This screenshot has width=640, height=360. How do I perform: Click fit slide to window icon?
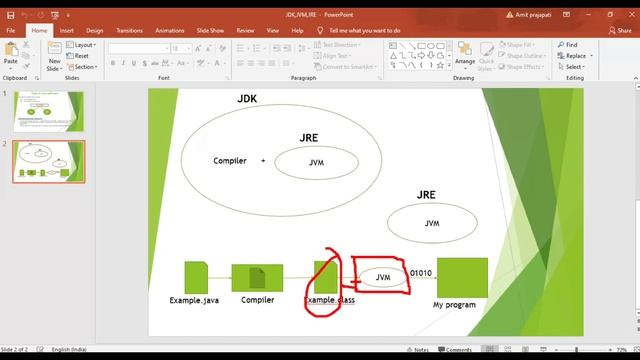(636, 350)
